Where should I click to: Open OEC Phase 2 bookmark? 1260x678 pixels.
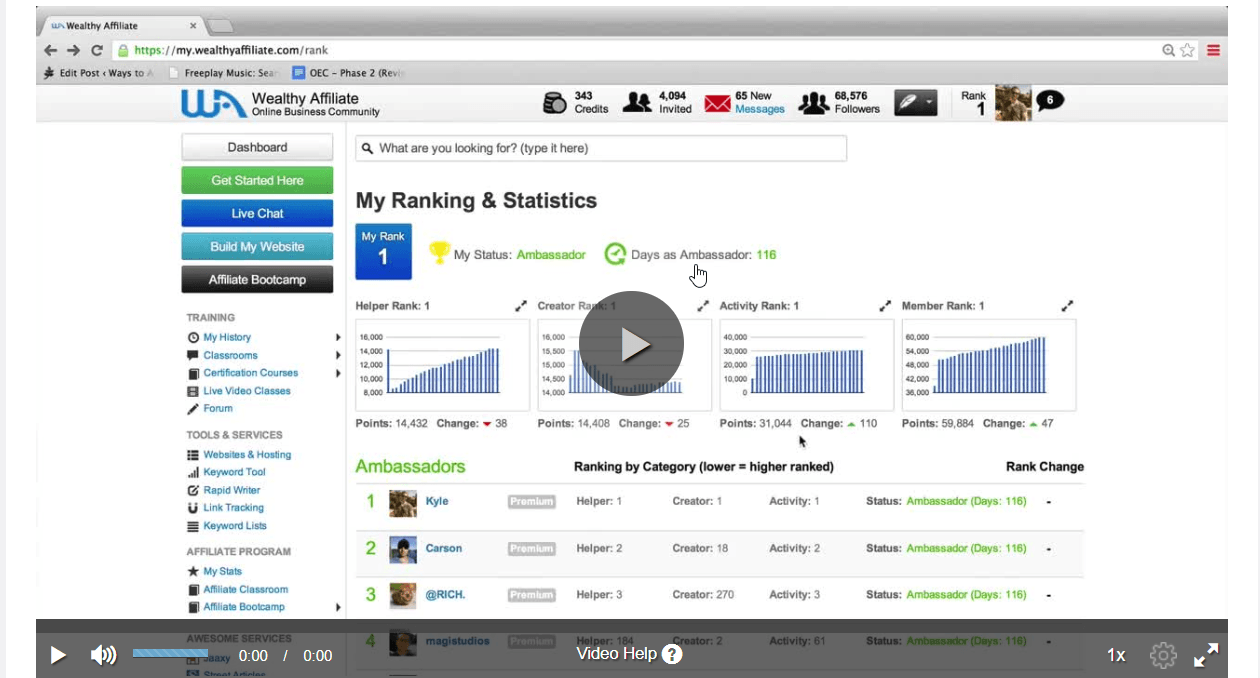click(348, 73)
